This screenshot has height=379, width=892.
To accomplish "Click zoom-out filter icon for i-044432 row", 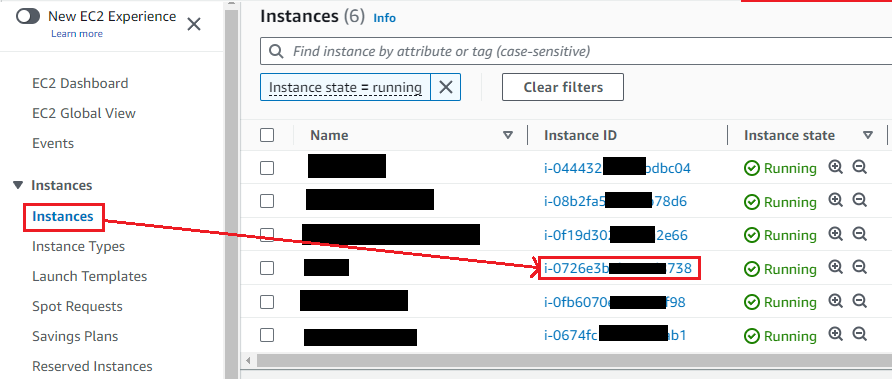I will [x=859, y=167].
